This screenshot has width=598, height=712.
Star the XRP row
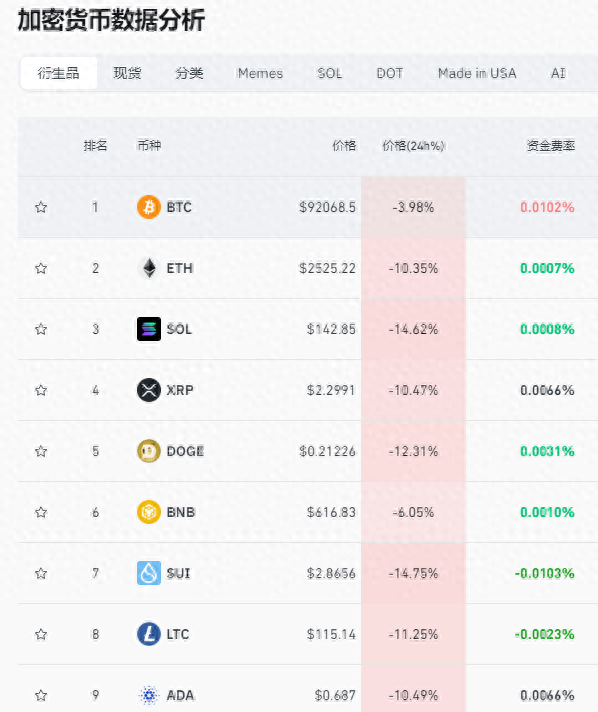[41, 390]
